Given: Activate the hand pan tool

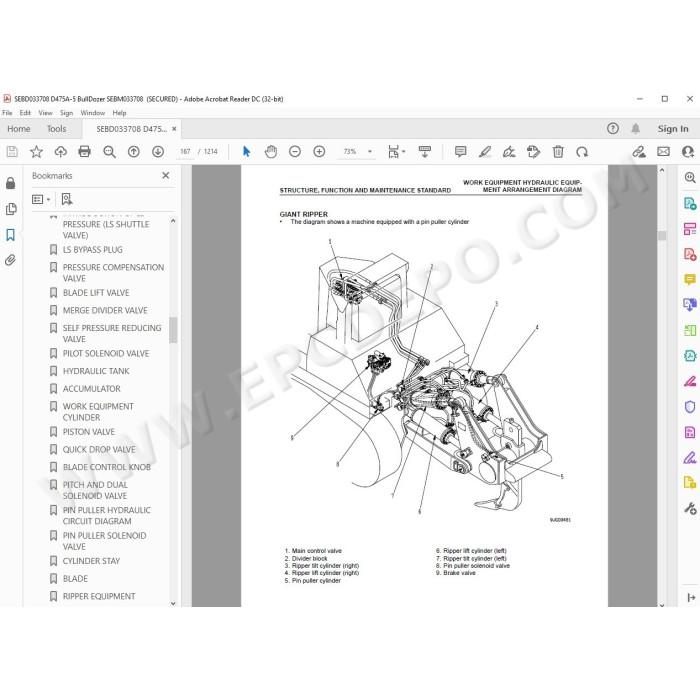Looking at the screenshot, I should point(271,152).
